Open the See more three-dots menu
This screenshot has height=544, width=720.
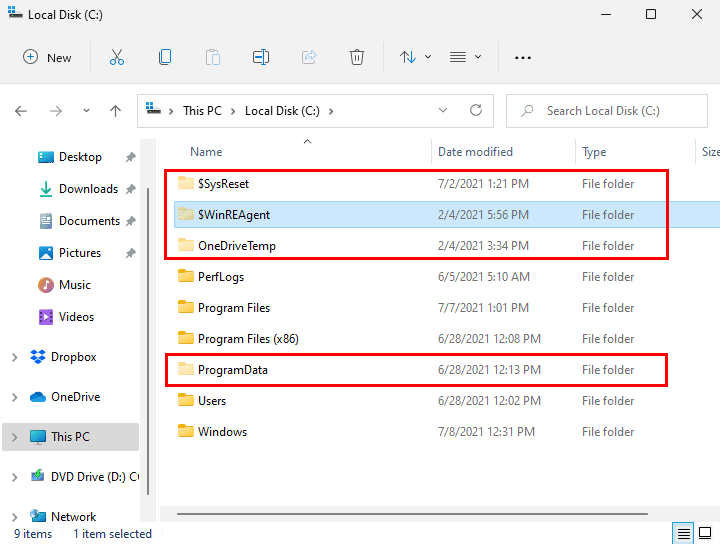pos(522,57)
